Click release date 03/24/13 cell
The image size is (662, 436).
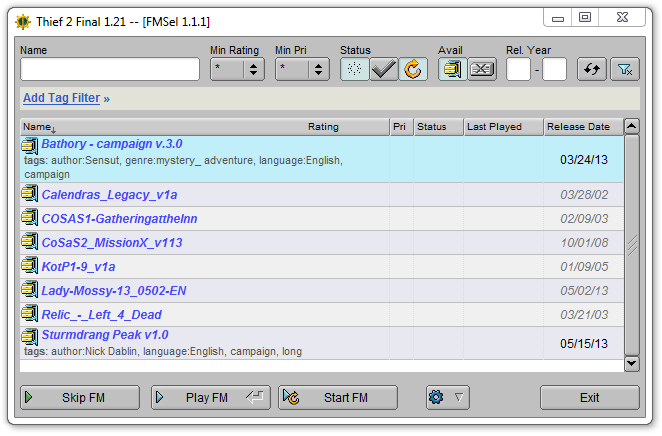(x=584, y=160)
